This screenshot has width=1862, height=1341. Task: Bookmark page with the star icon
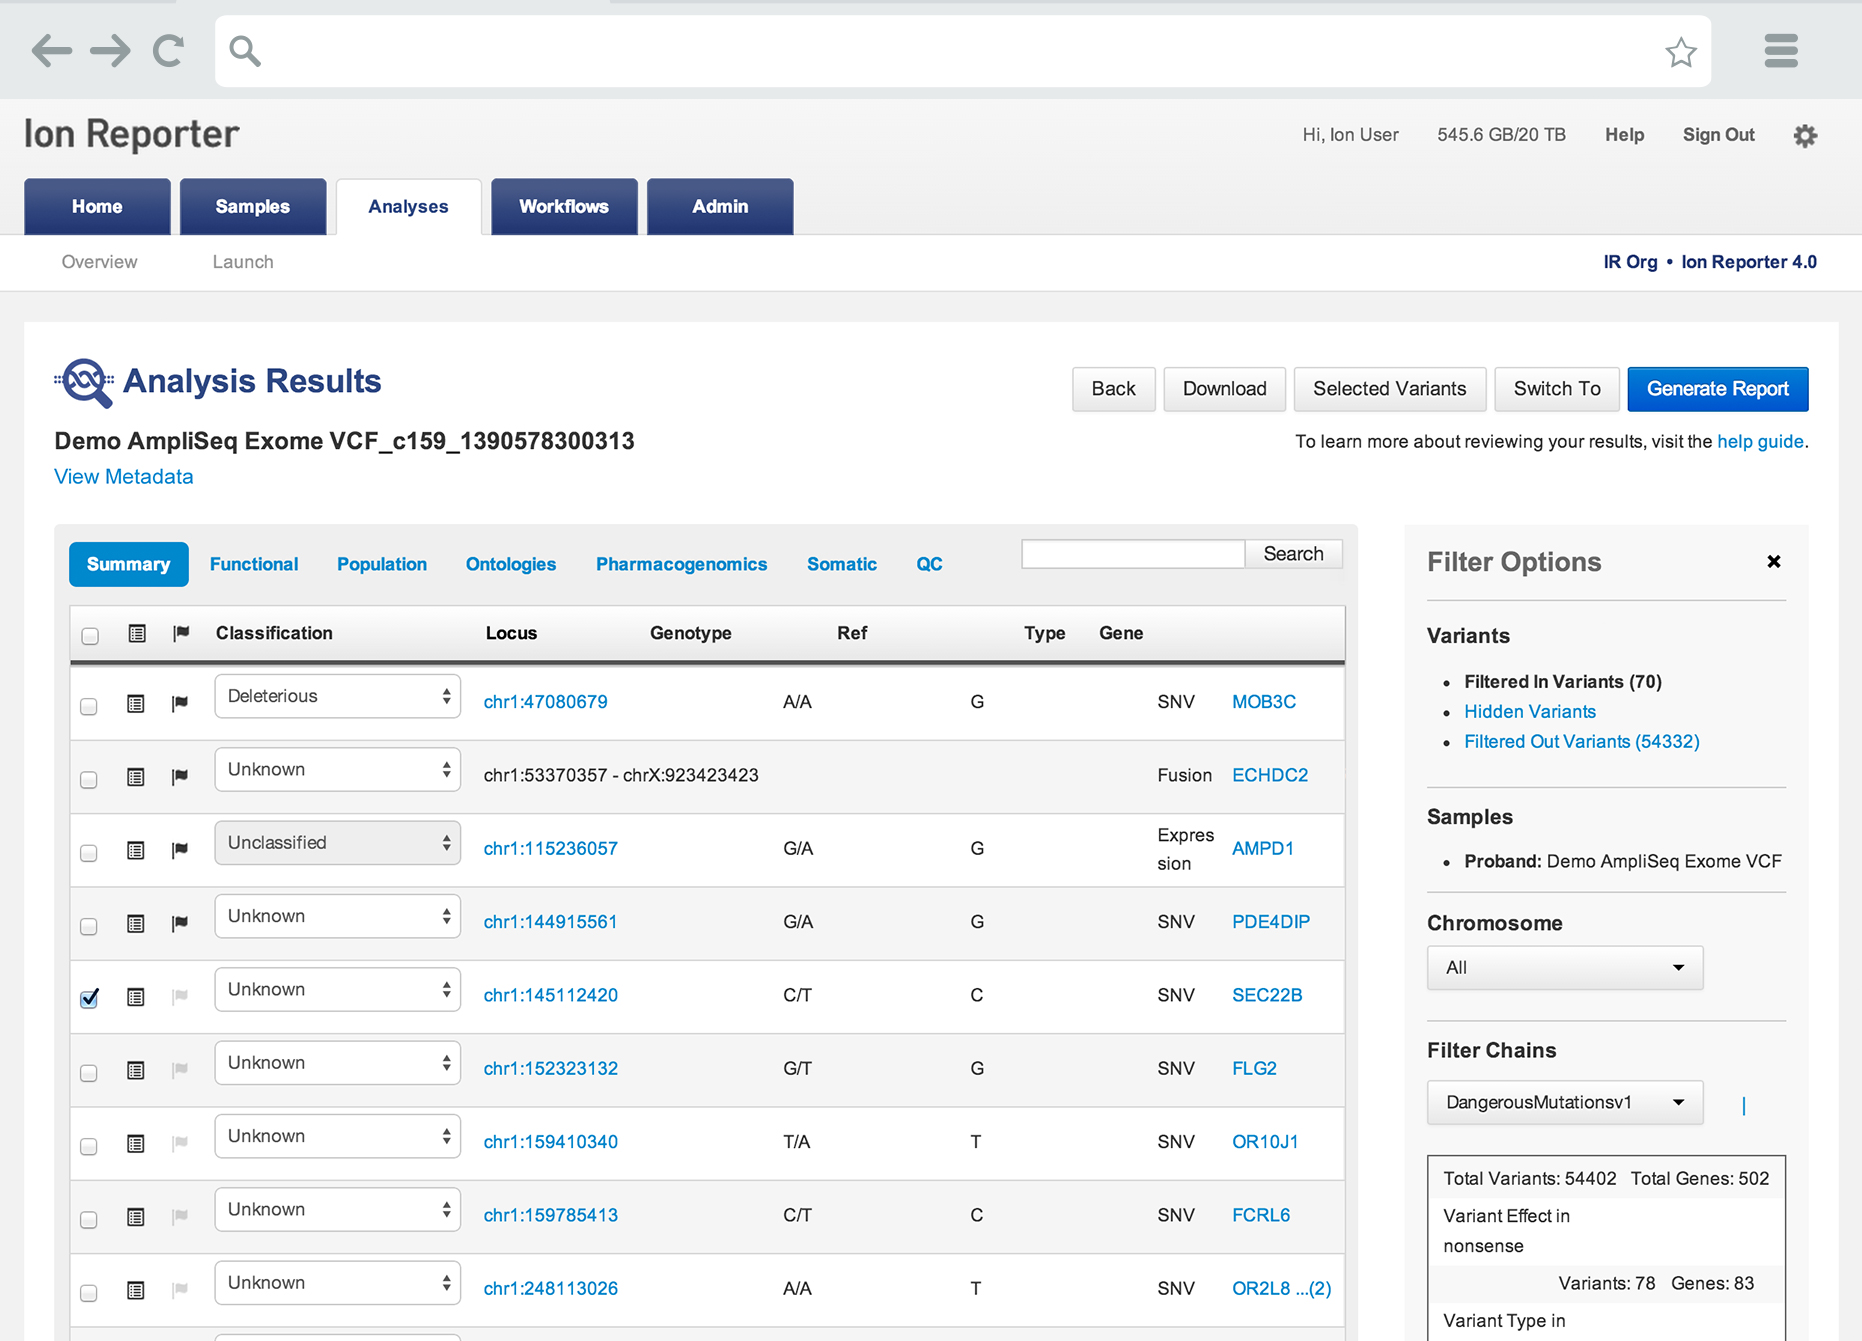pos(1681,52)
